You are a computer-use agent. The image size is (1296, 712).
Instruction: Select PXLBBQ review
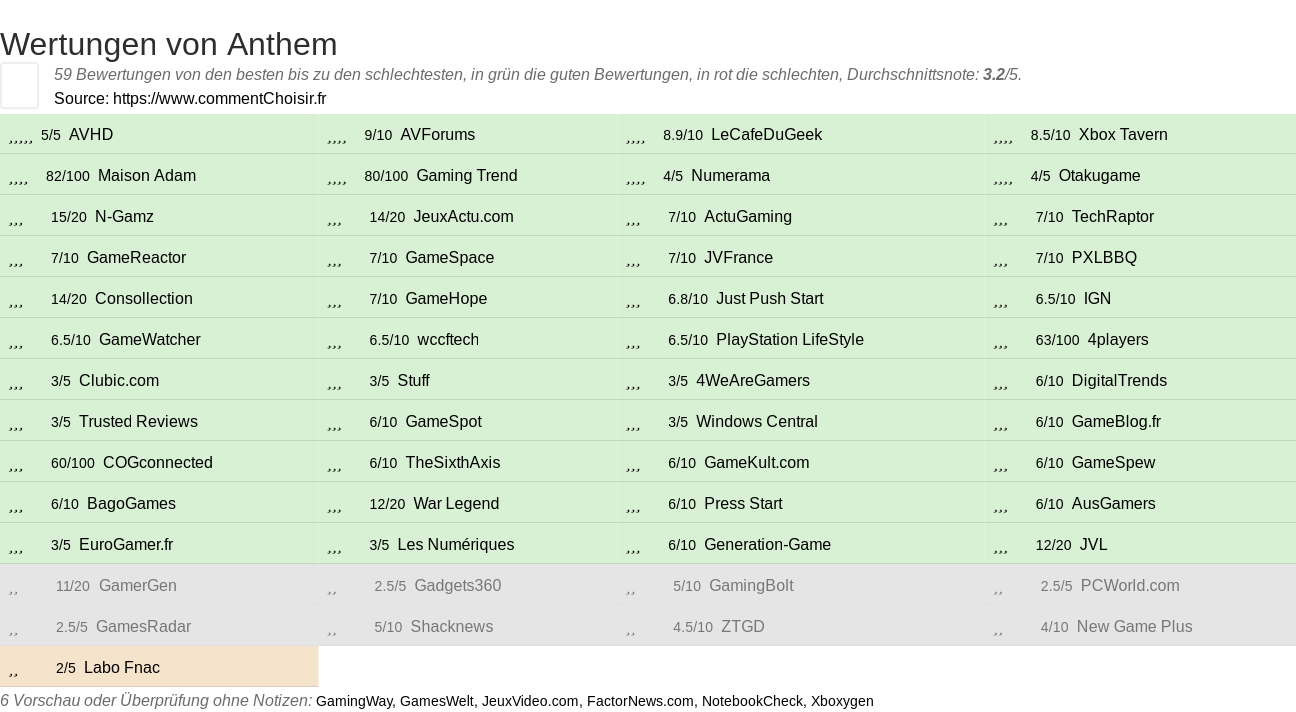pyautogui.click(x=1105, y=258)
